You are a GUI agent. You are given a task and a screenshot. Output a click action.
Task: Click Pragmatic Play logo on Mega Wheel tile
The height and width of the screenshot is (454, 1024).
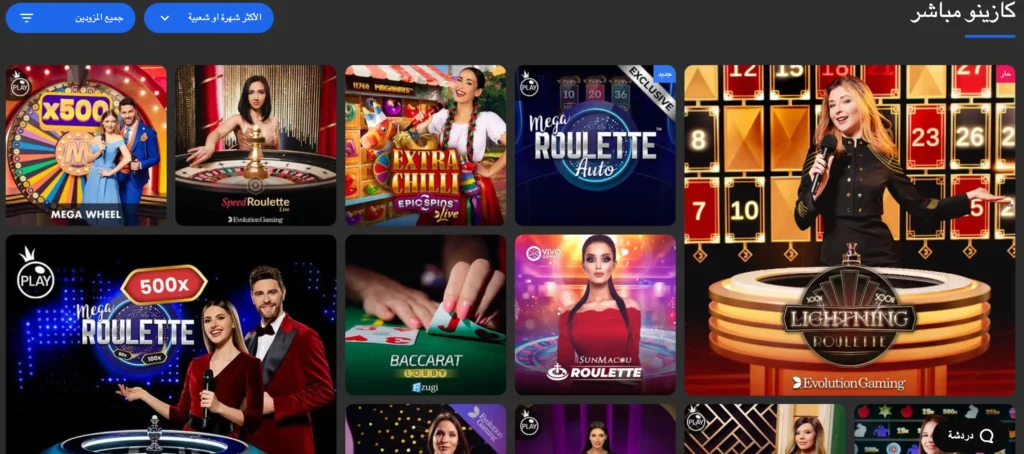20,83
